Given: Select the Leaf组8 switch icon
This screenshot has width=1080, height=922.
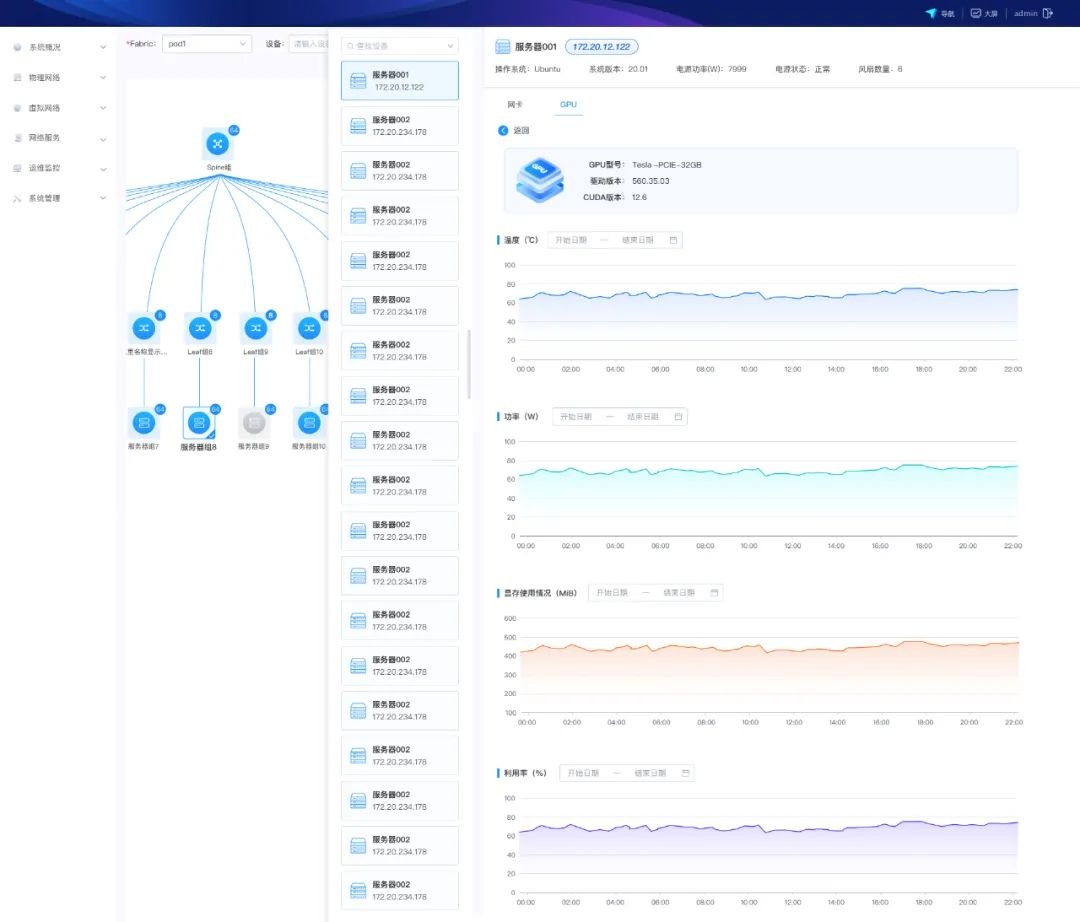Looking at the screenshot, I should [x=199, y=328].
